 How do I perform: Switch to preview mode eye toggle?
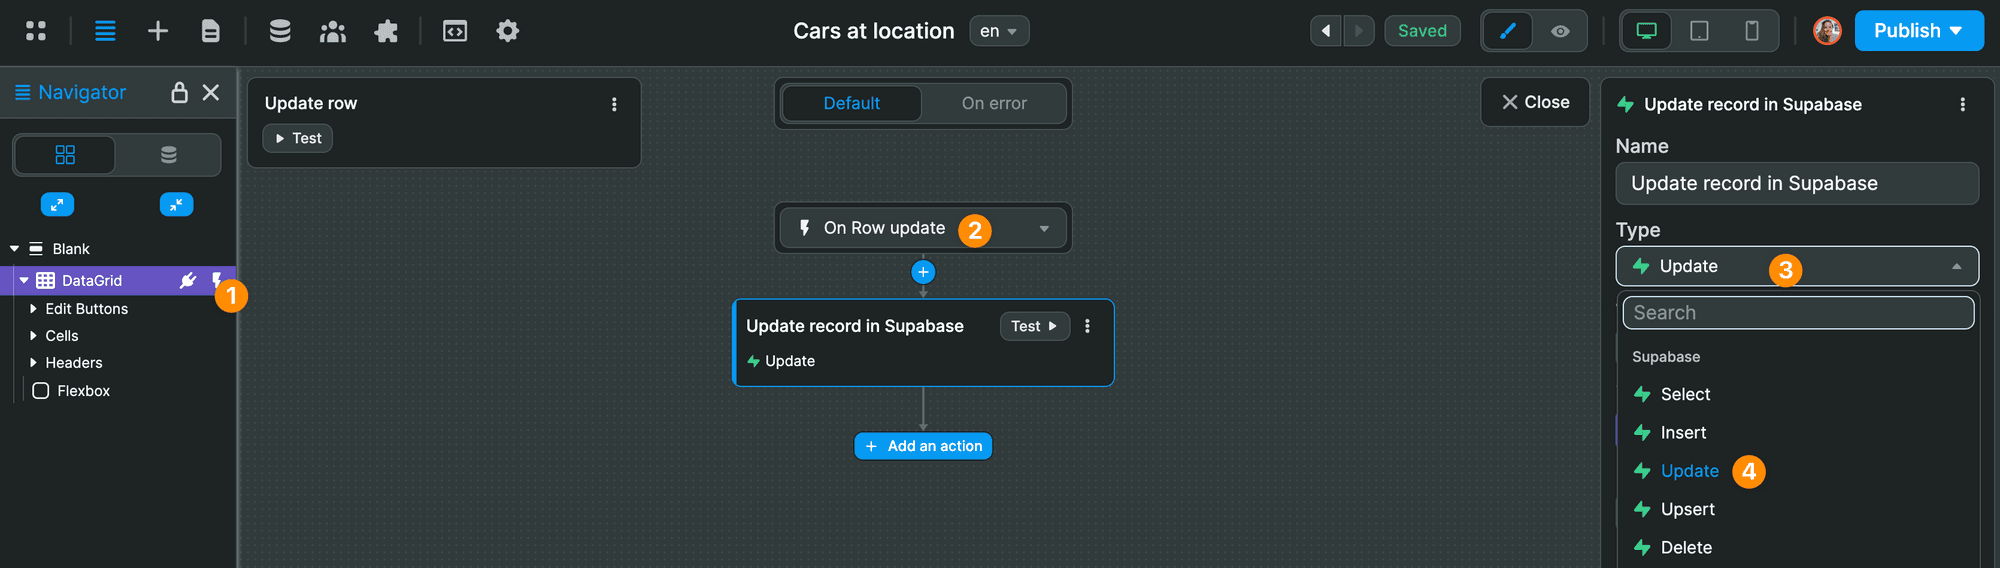1560,31
